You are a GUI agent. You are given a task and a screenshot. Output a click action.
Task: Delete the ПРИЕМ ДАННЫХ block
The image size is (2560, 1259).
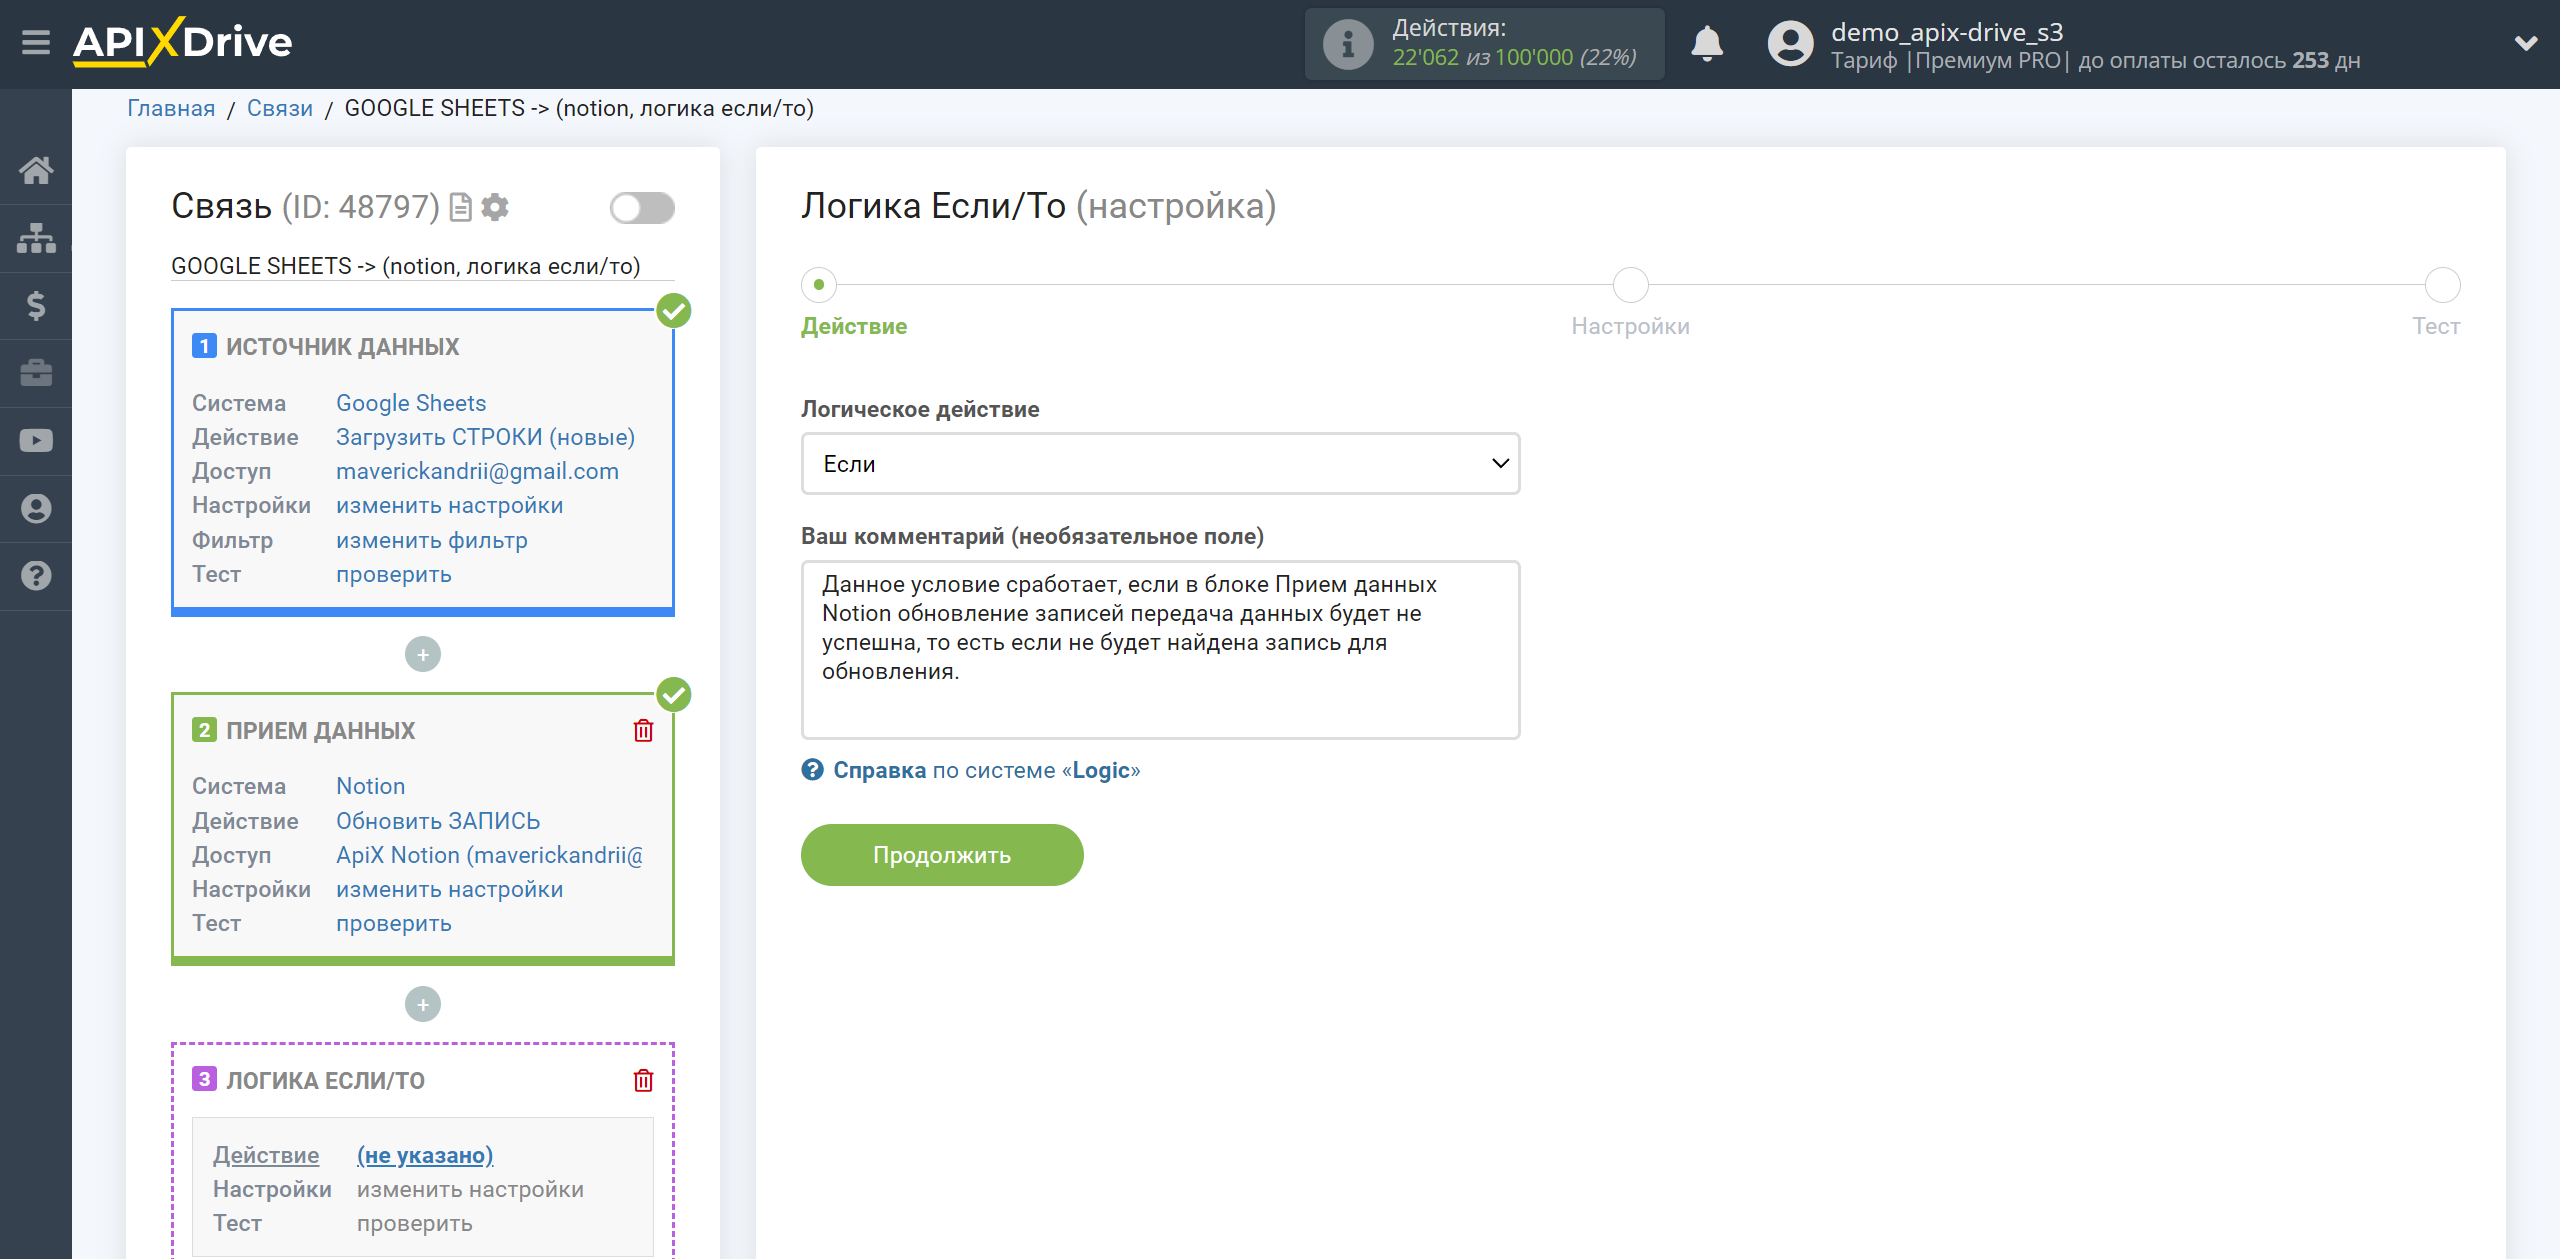(x=643, y=731)
